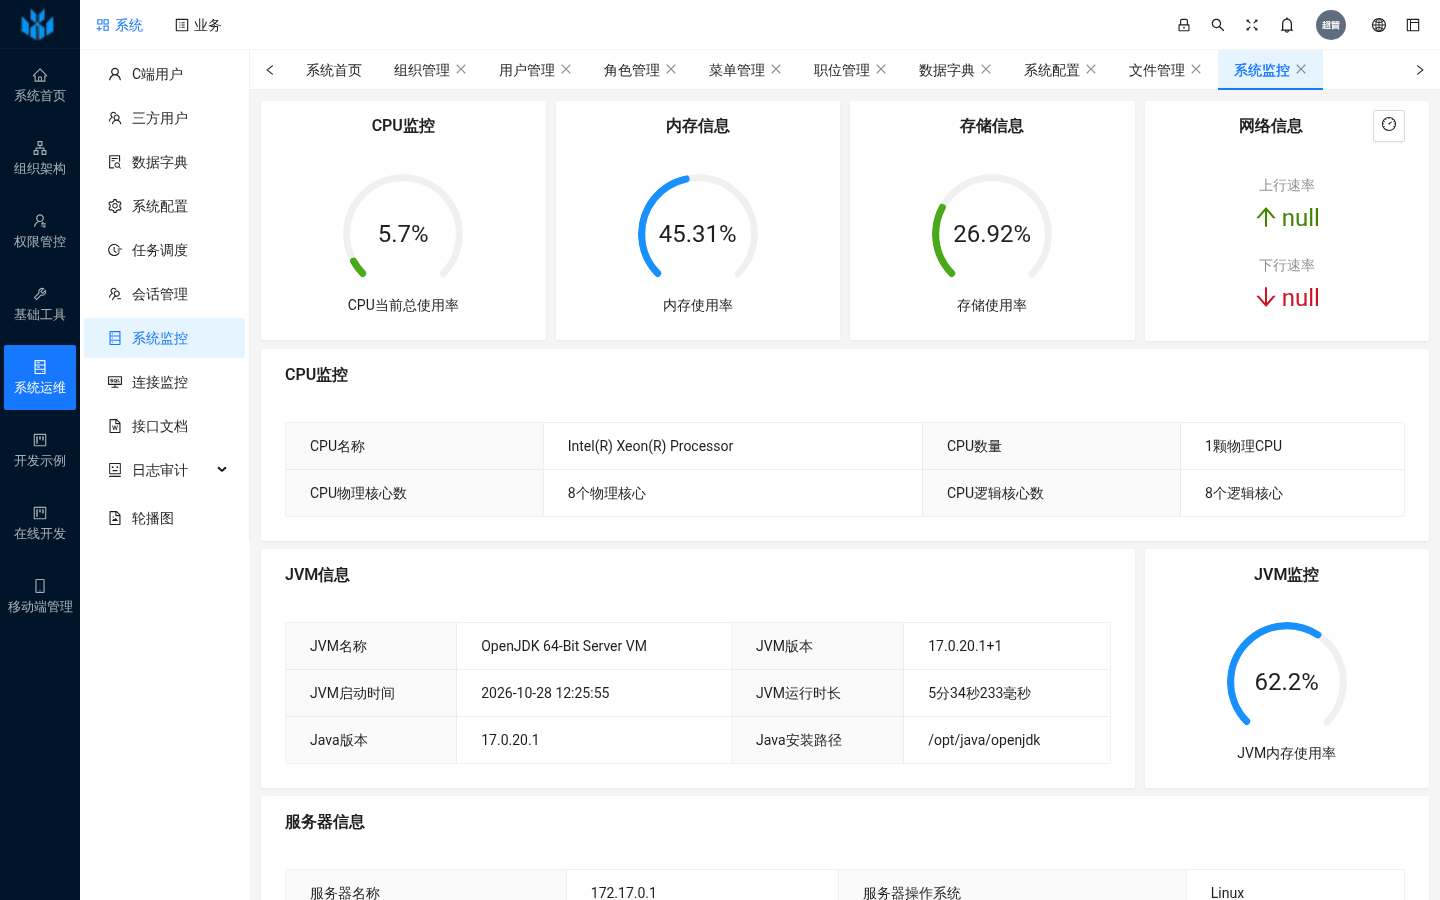
Task: Open the search icon in header
Action: pos(1218,25)
